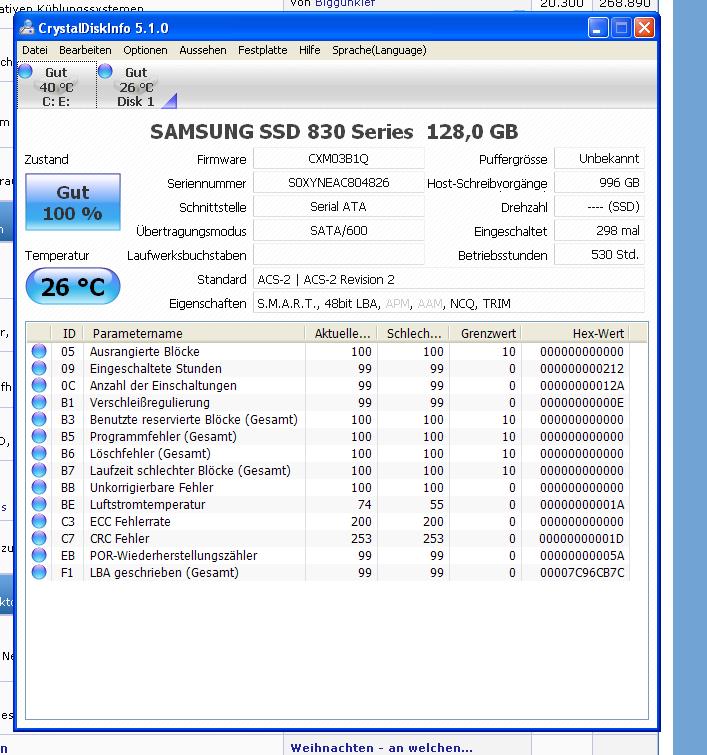
Task: Click the Eingeschaltet value 298 mal
Action: click(x=600, y=231)
